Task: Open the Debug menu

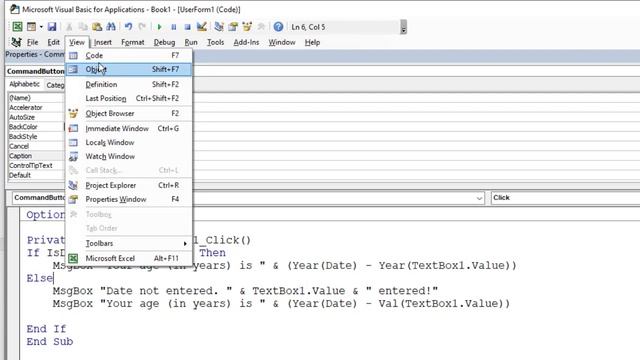Action: pyautogui.click(x=164, y=42)
